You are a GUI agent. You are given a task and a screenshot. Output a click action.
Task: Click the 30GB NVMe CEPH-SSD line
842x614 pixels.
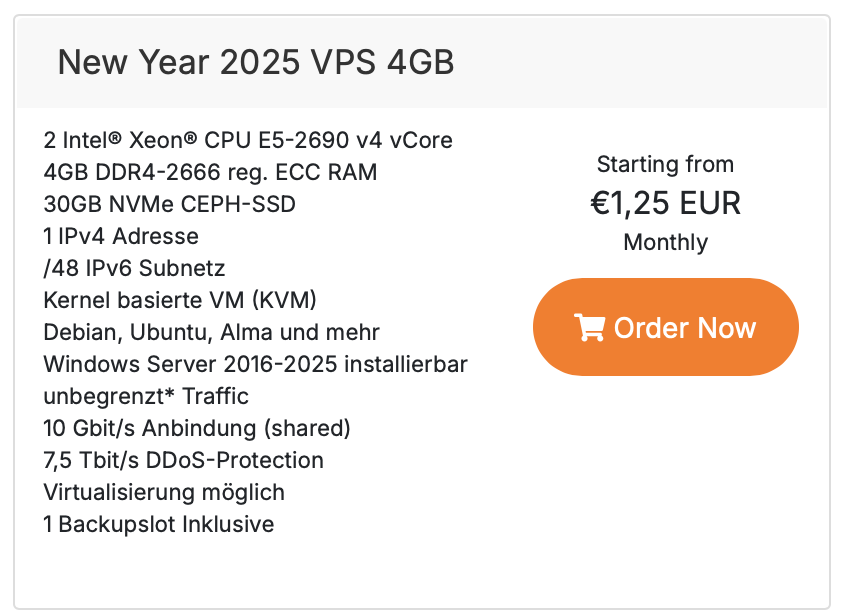(x=170, y=204)
